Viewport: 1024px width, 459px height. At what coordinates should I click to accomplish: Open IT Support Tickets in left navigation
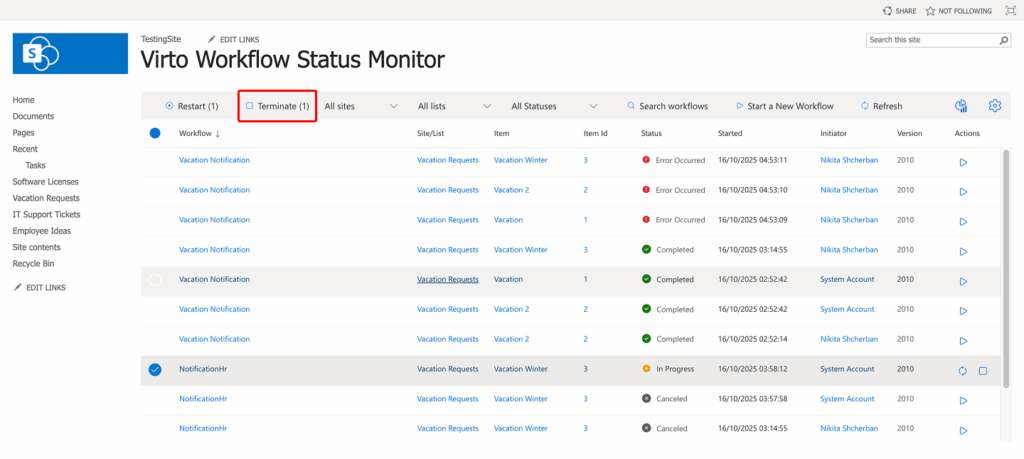pyautogui.click(x=46, y=214)
